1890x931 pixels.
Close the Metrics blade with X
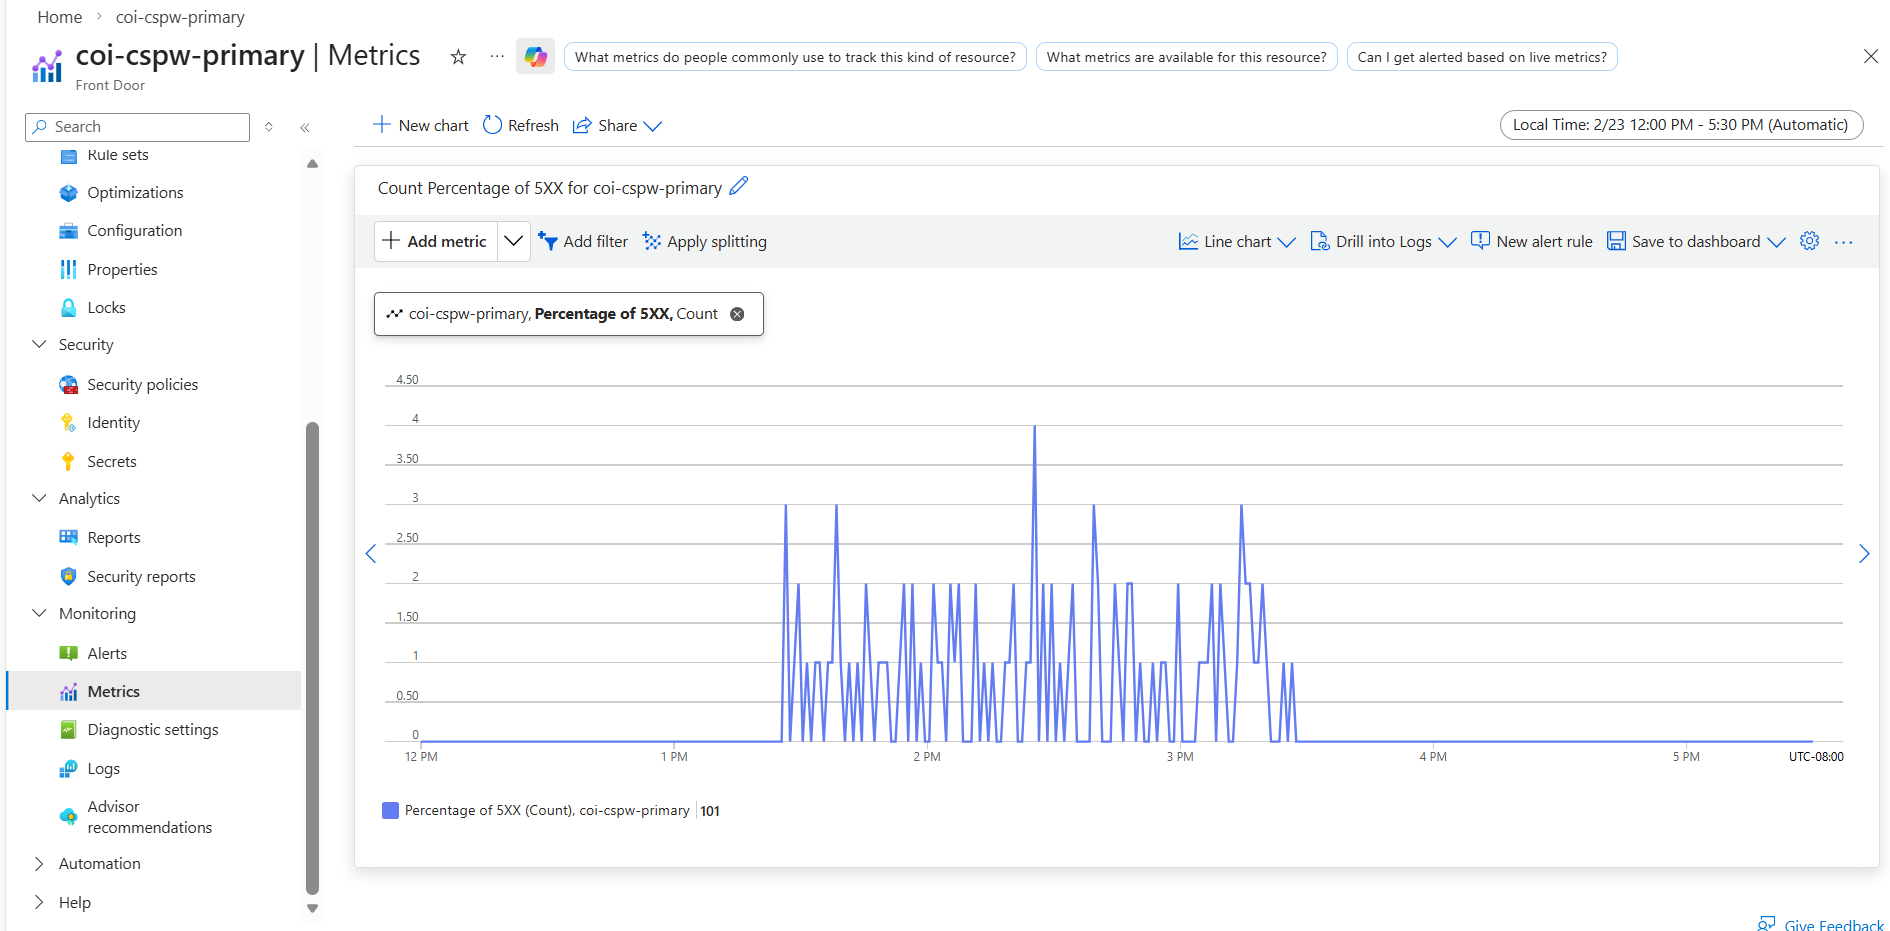coord(1871,56)
